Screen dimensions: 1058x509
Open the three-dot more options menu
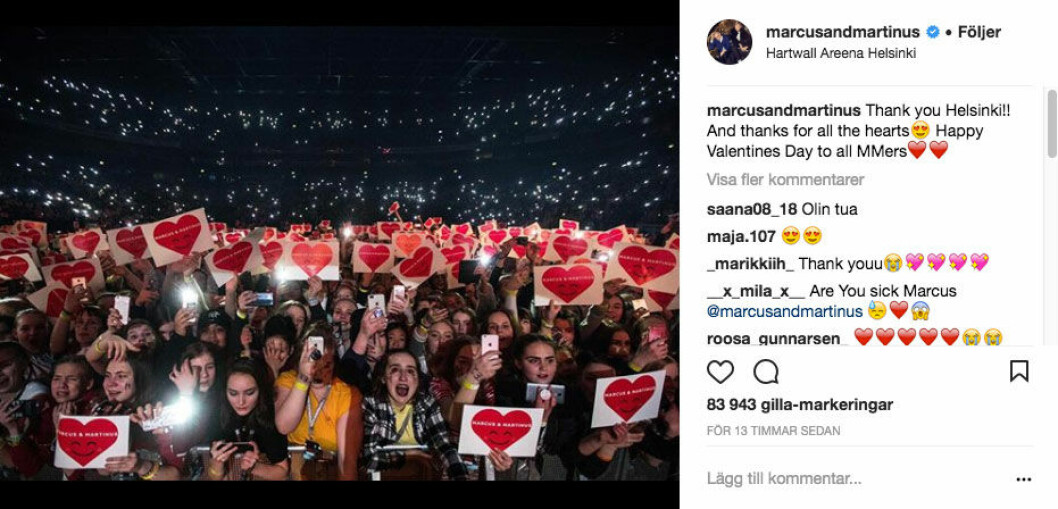[1024, 479]
